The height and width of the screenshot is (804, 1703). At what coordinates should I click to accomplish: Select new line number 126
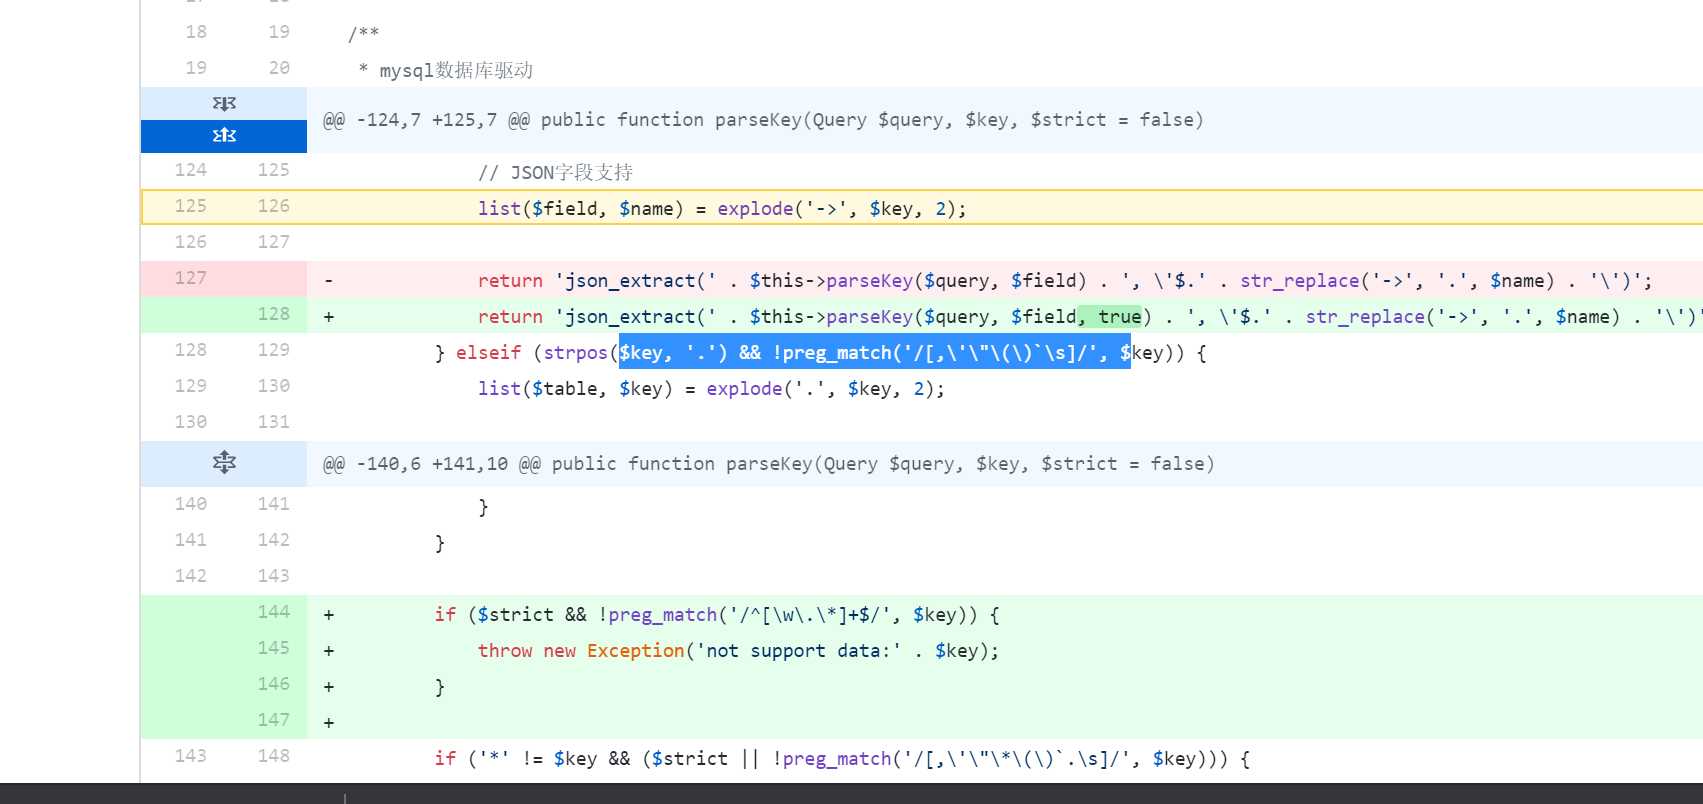(273, 206)
